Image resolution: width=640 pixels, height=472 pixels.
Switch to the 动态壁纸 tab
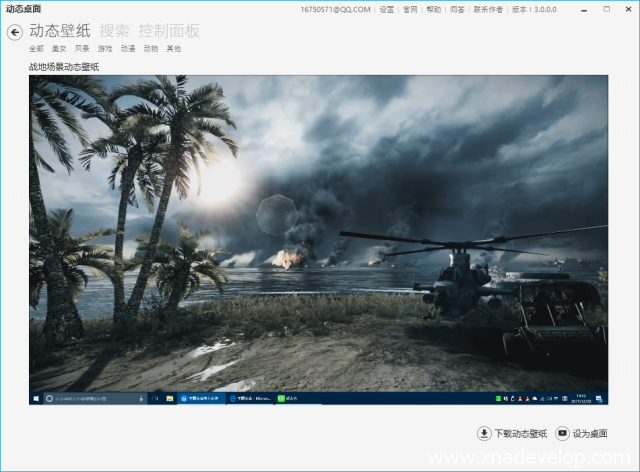[x=59, y=31]
